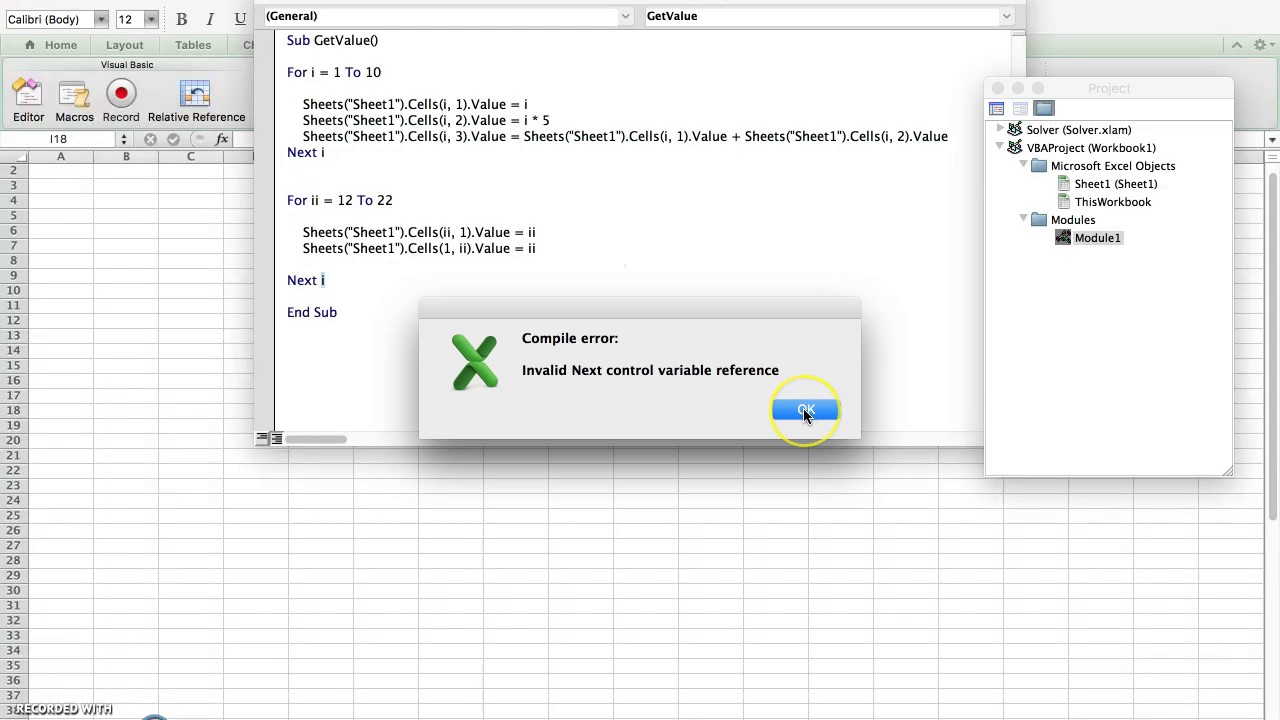Click the Name Box showing I18
This screenshot has width=1280, height=720.
(x=58, y=139)
